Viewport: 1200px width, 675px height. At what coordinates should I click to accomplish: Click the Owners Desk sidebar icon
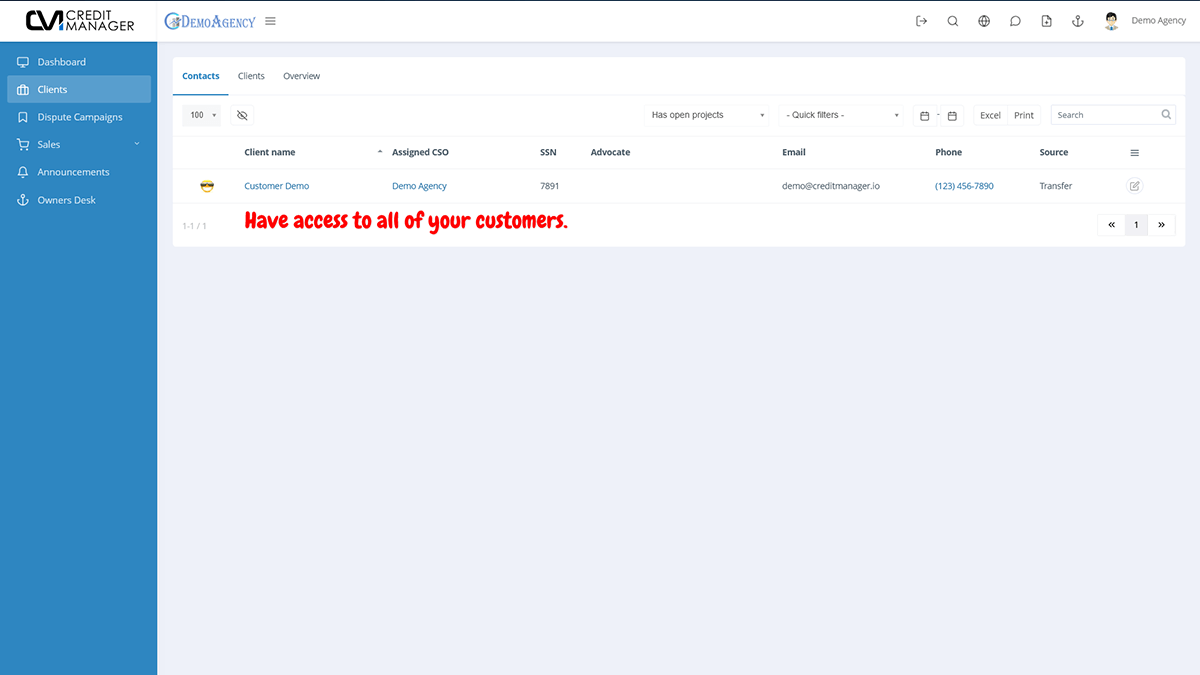22,199
